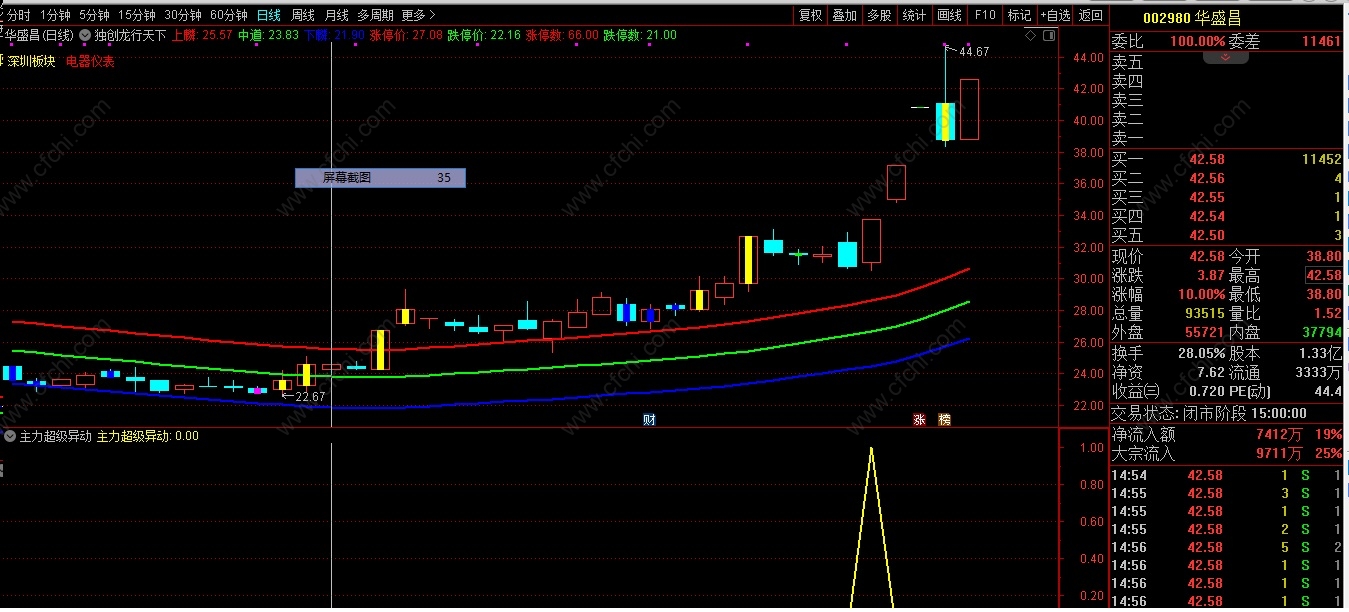
Task: Toggle the side panel icon near price axis
Action: (1048, 36)
